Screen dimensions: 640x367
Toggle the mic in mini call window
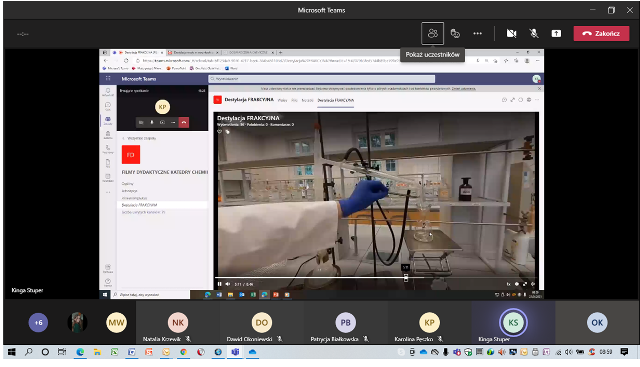click(x=151, y=122)
